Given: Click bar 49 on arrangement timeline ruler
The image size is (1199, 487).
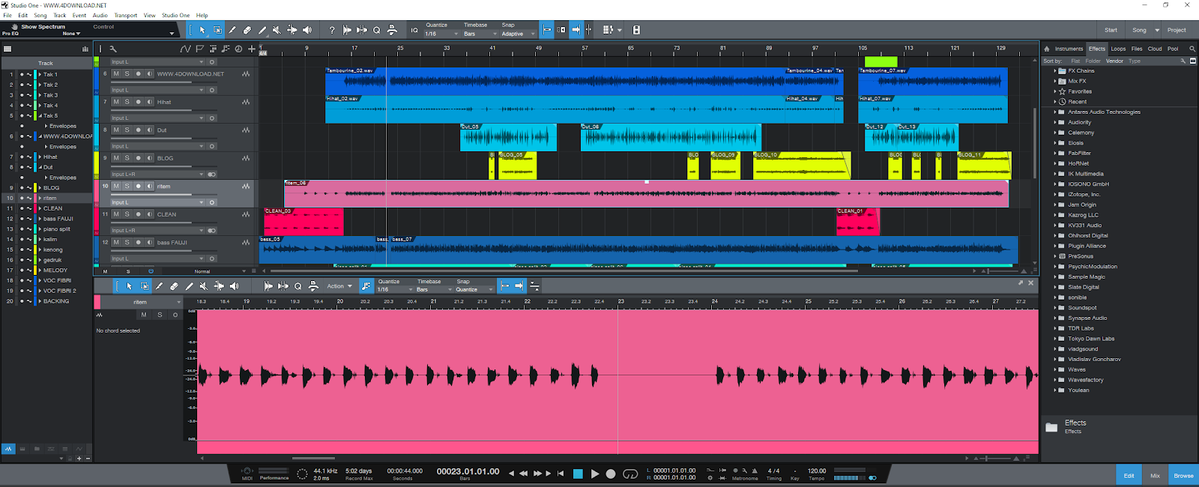Looking at the screenshot, I should click(x=538, y=48).
